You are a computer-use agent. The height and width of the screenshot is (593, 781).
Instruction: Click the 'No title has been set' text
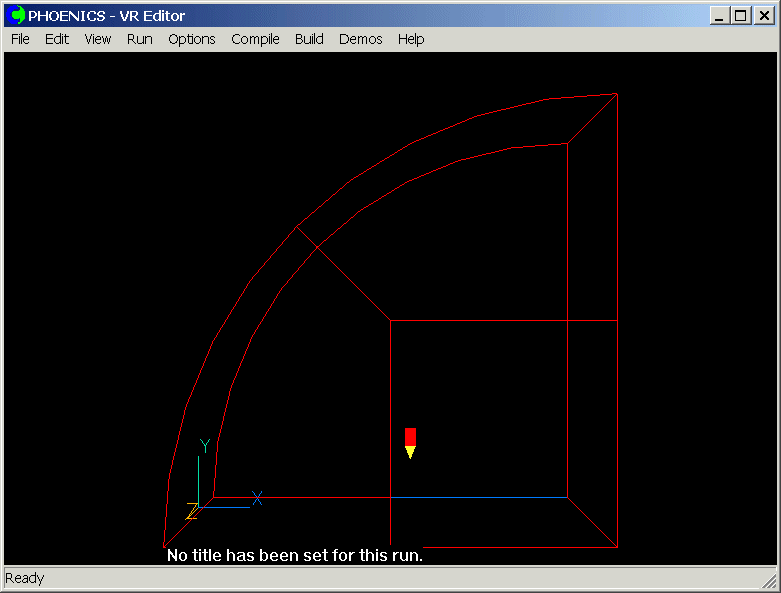(295, 555)
